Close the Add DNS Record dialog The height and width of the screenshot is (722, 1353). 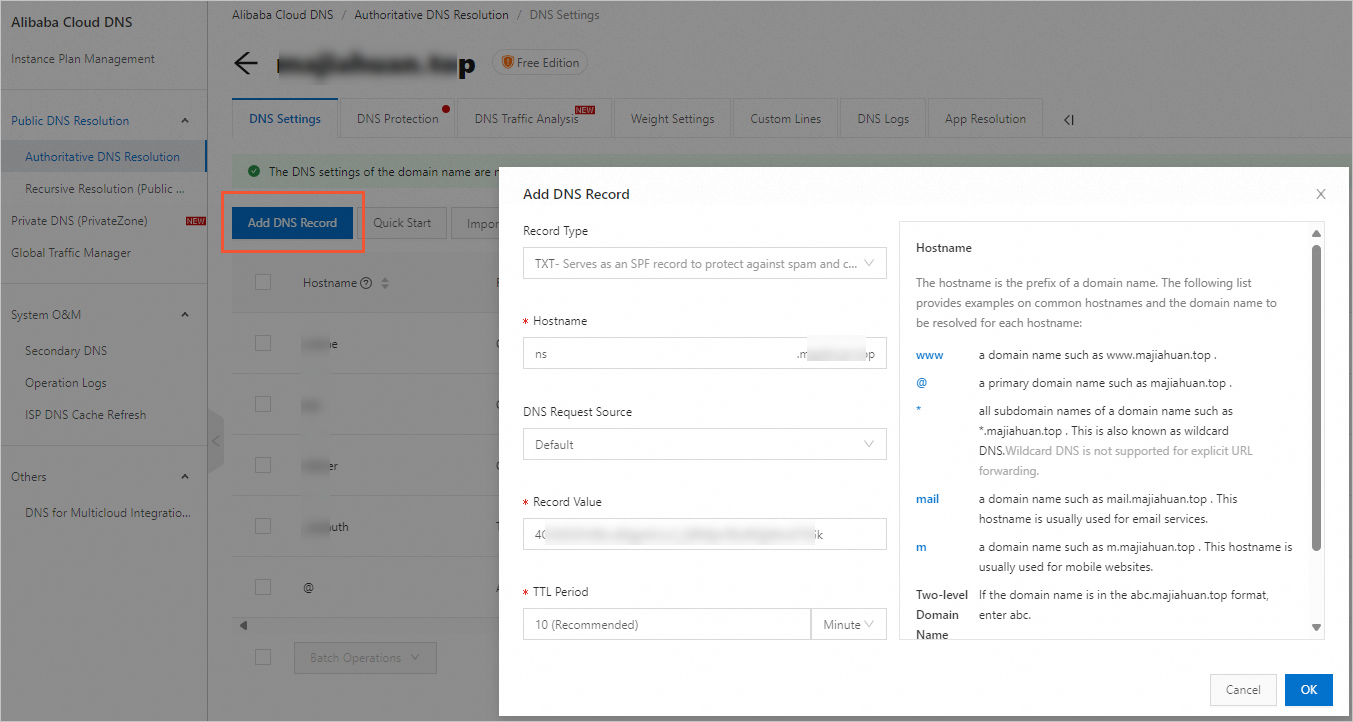point(1320,193)
